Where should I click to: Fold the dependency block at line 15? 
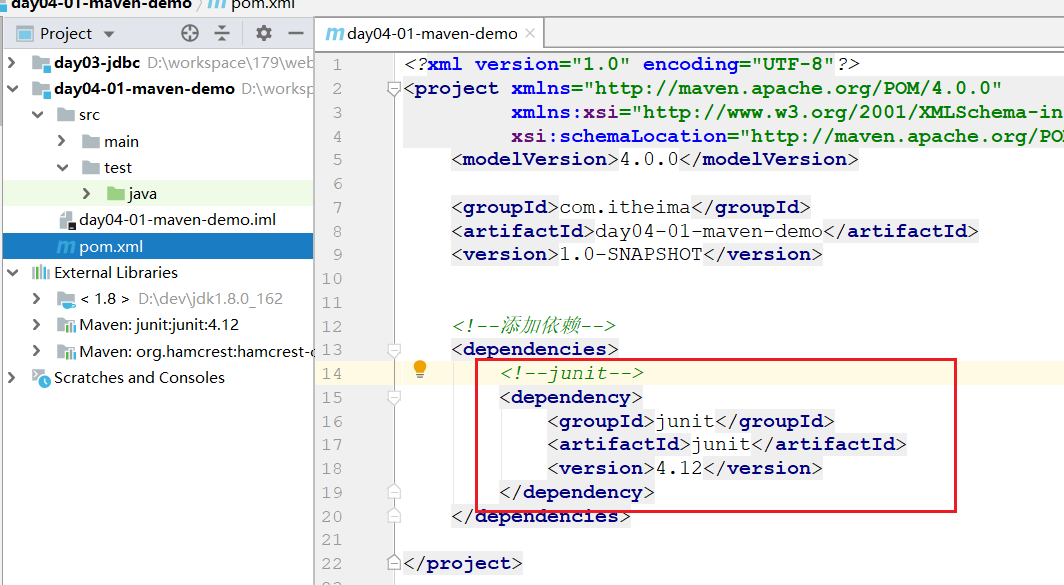(x=394, y=397)
